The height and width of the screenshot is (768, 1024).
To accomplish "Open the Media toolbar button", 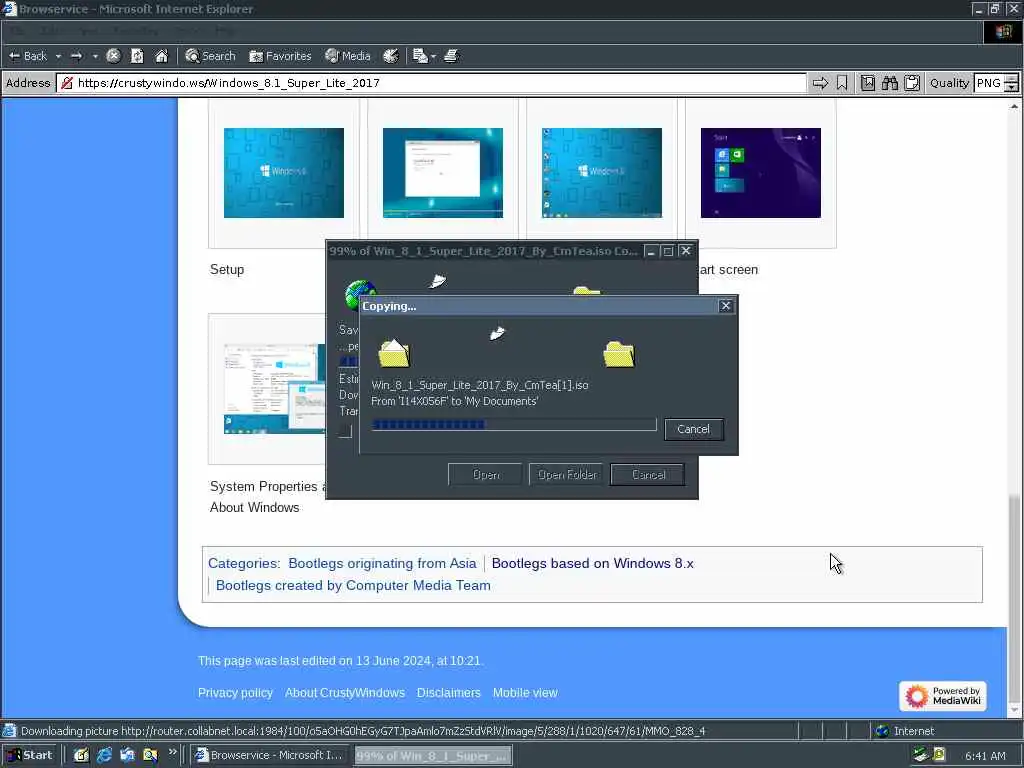I will pyautogui.click(x=348, y=56).
